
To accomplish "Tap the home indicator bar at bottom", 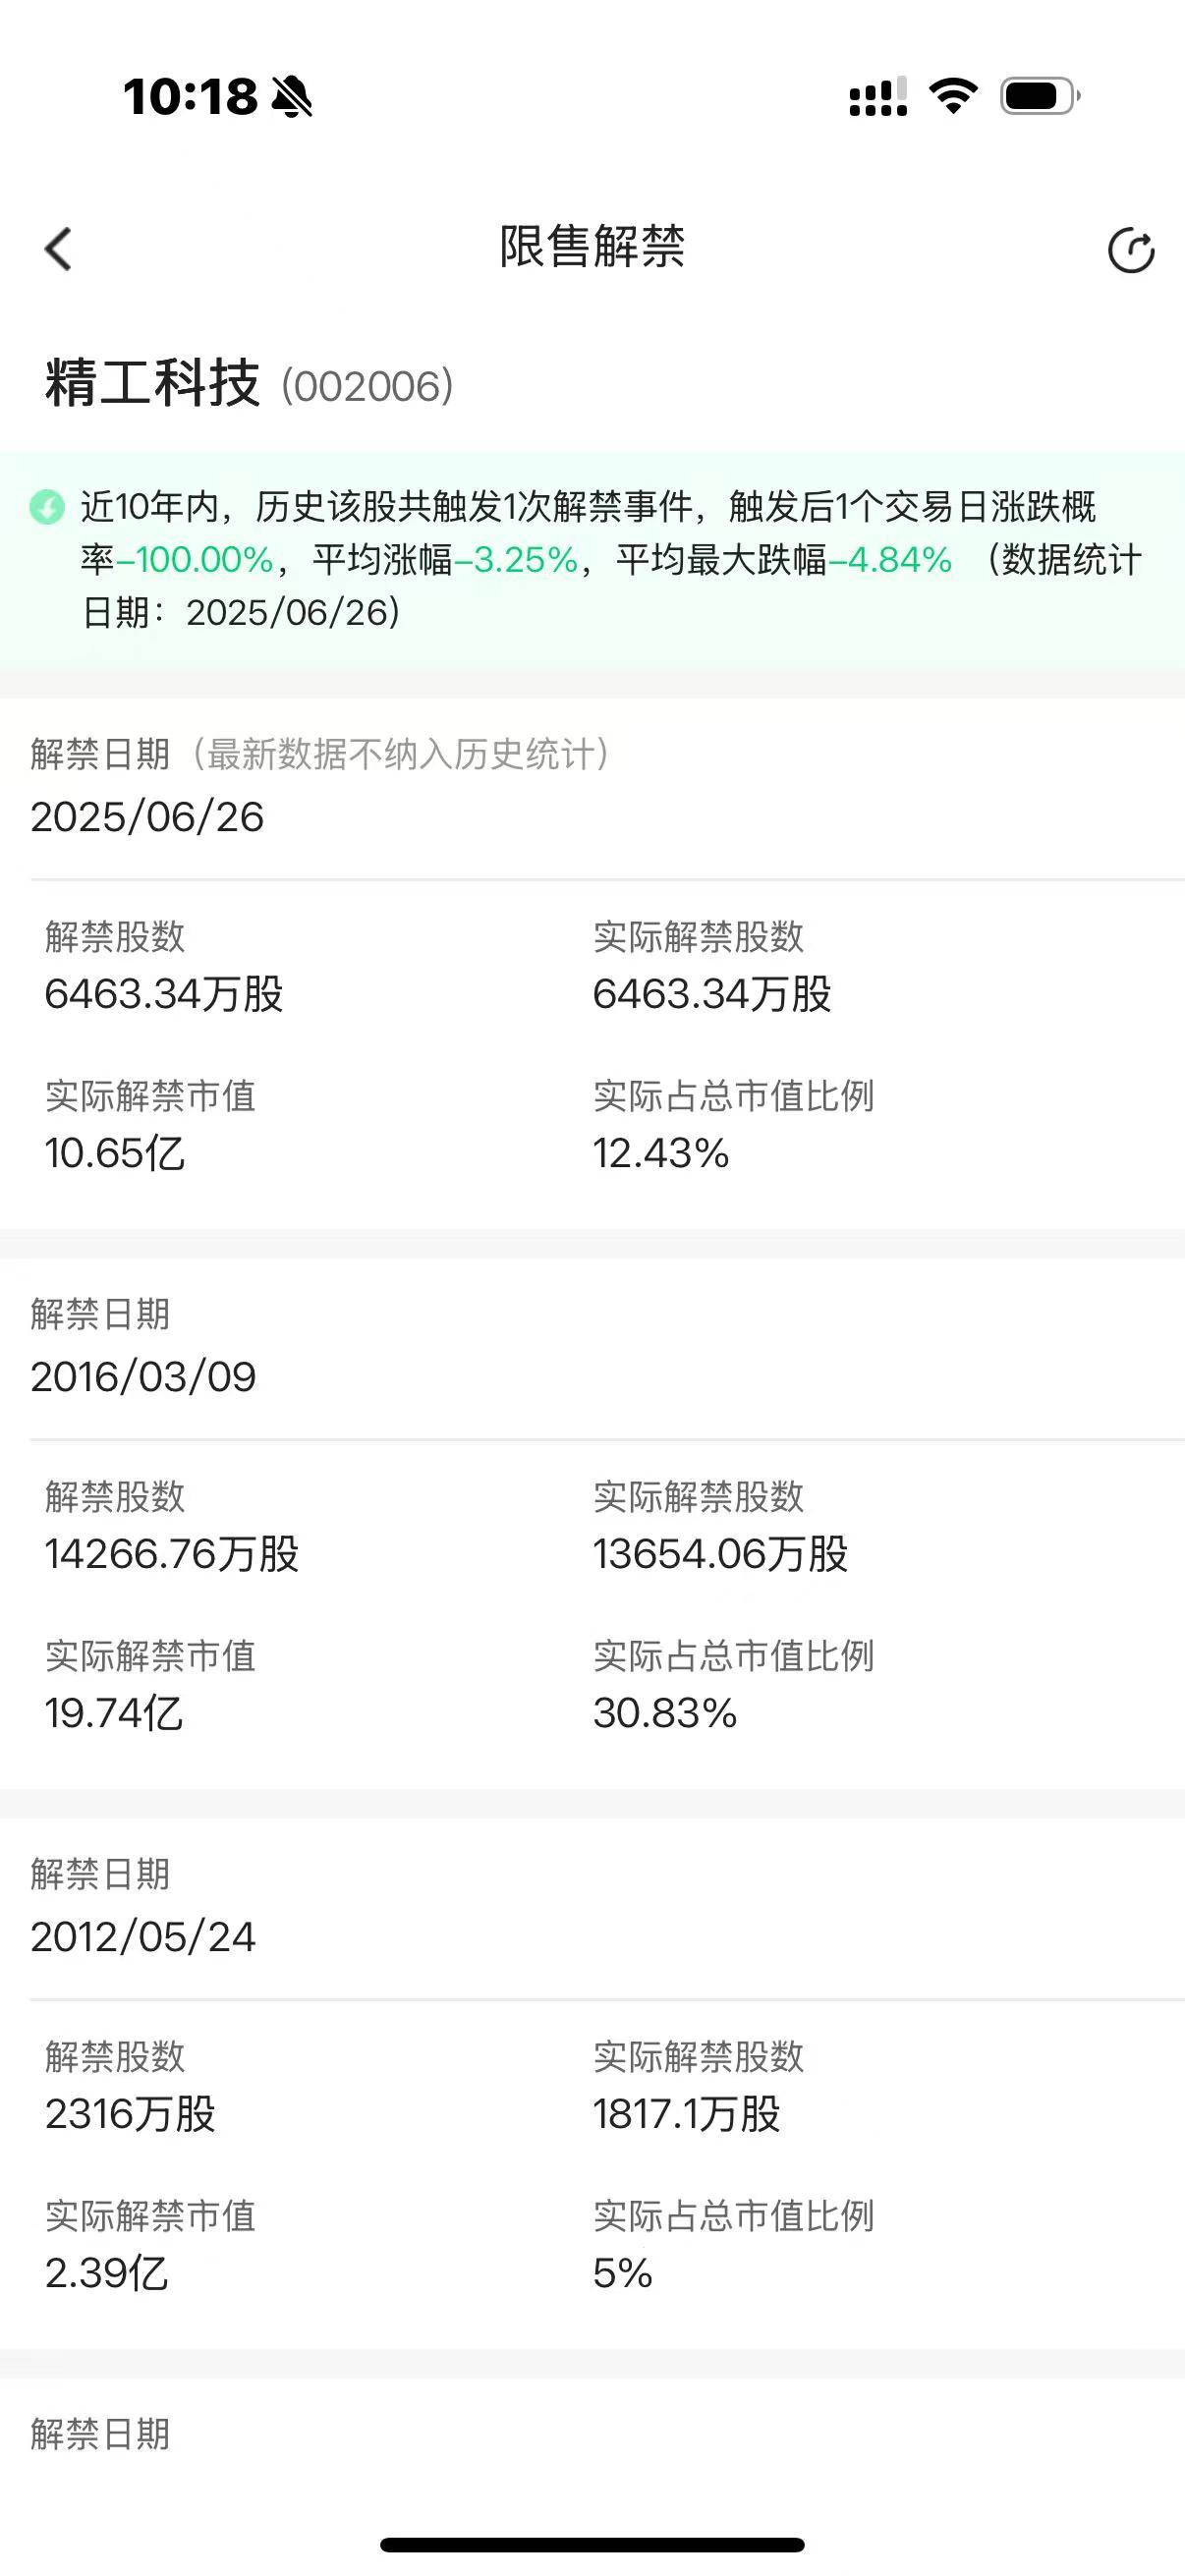I will click(592, 2544).
